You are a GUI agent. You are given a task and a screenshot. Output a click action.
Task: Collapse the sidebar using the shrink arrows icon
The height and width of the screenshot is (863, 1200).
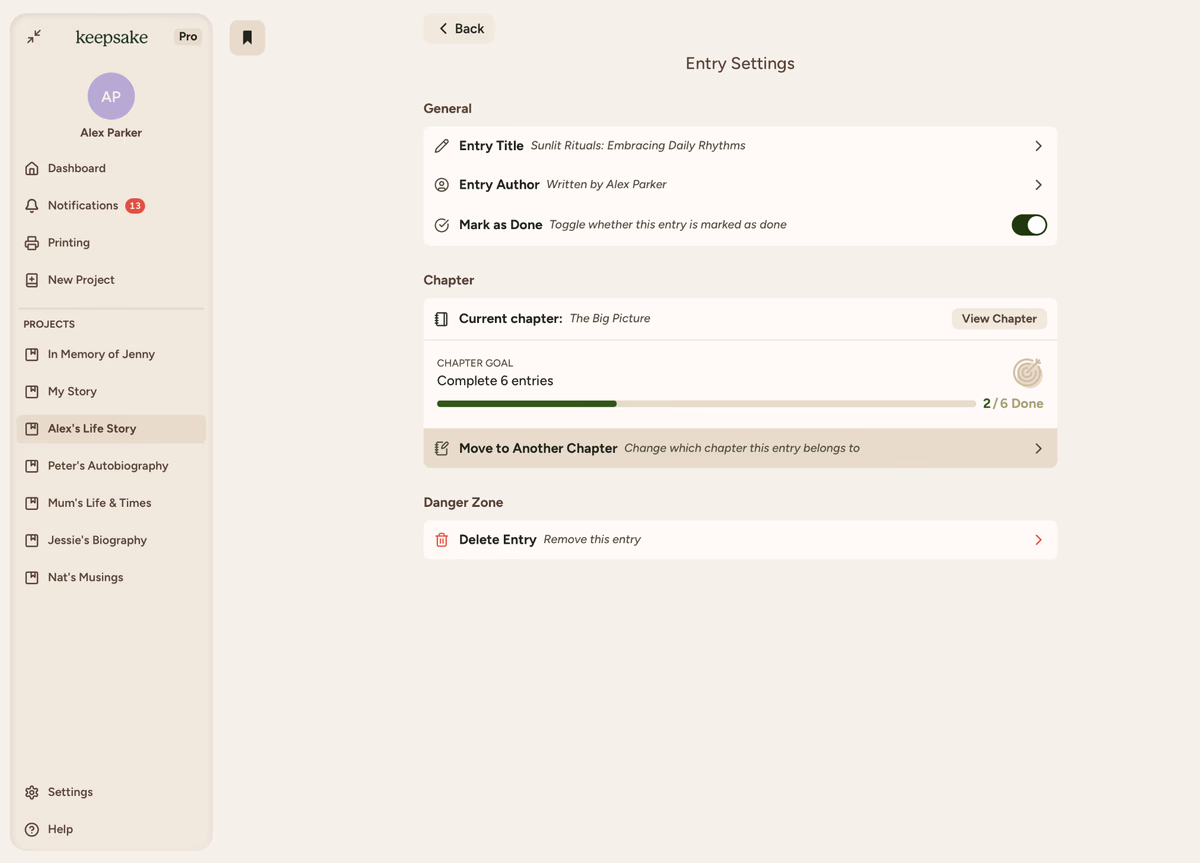click(34, 37)
